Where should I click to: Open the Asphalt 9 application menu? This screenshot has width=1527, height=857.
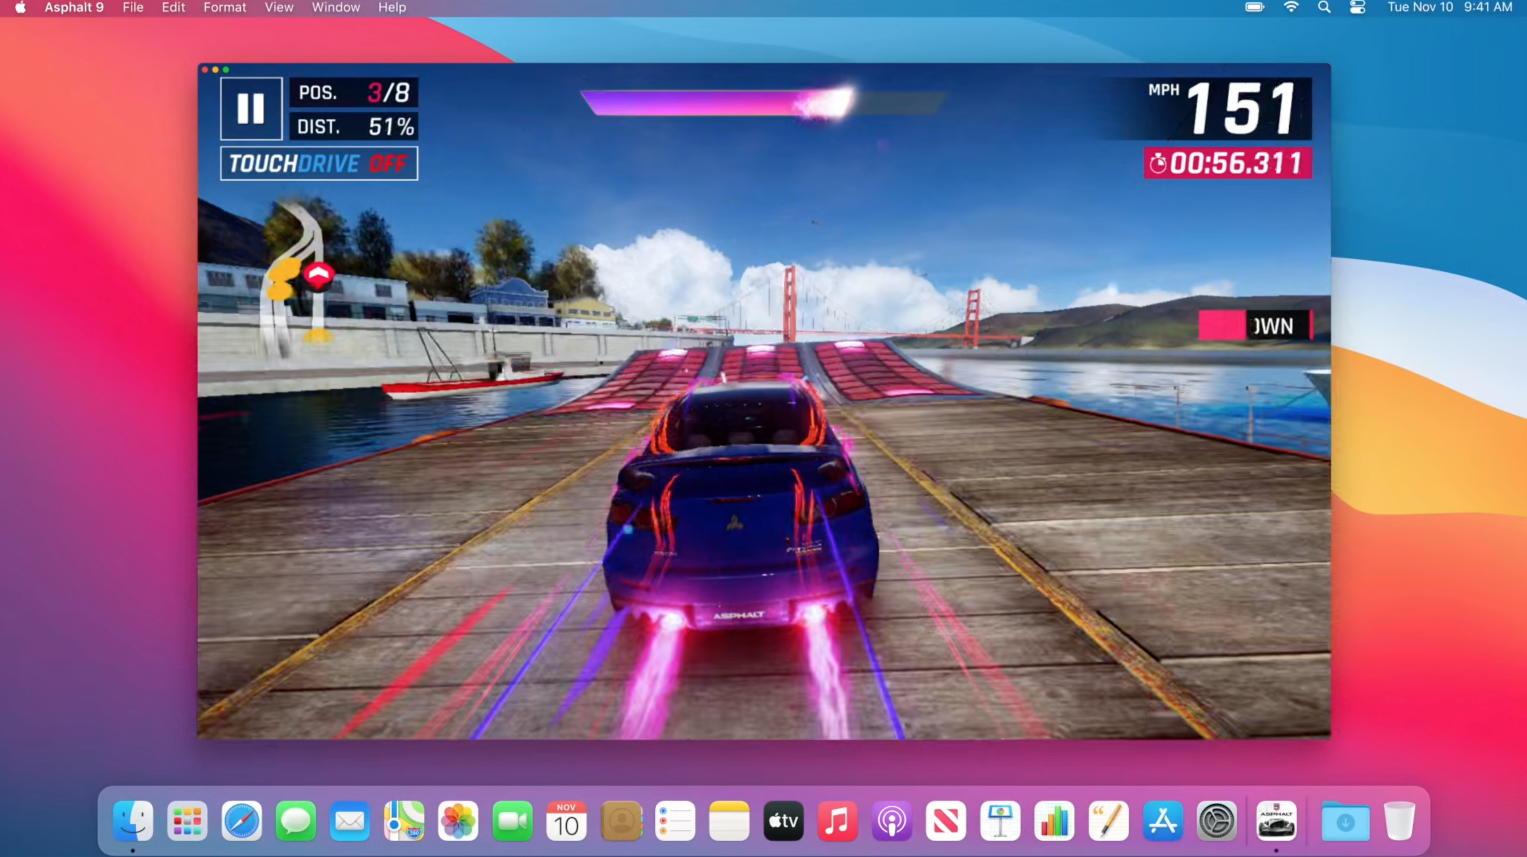click(x=74, y=7)
